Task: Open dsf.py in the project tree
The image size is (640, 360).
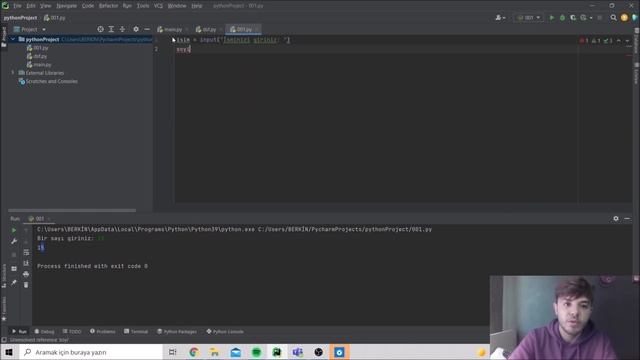Action: [x=40, y=56]
